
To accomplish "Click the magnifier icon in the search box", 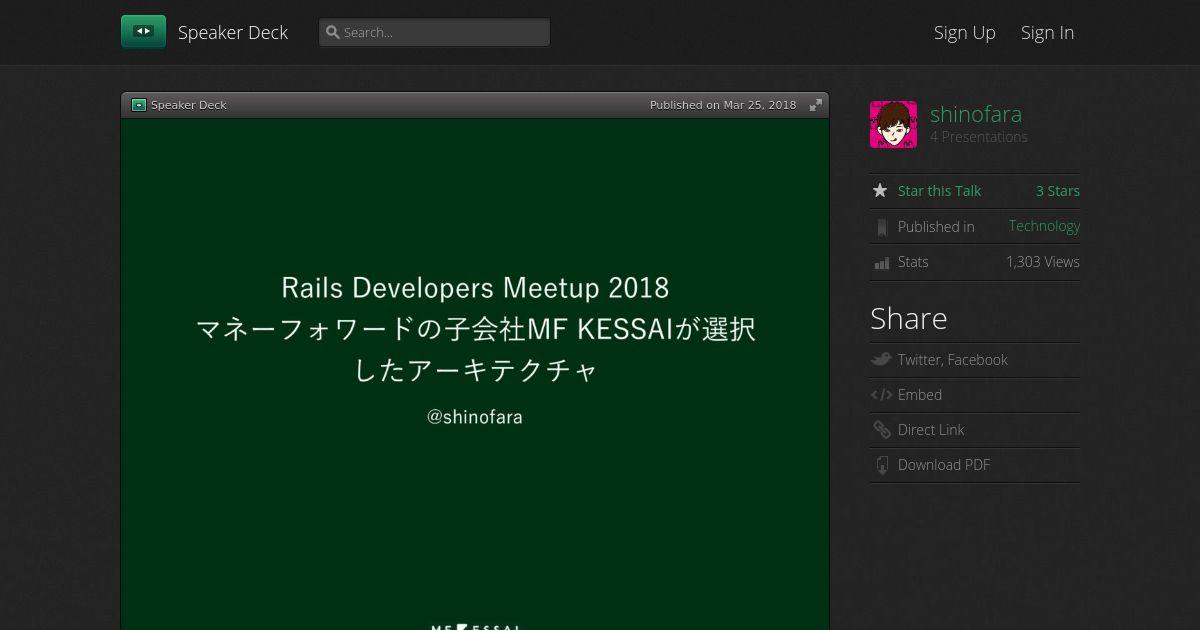I will pyautogui.click(x=333, y=32).
